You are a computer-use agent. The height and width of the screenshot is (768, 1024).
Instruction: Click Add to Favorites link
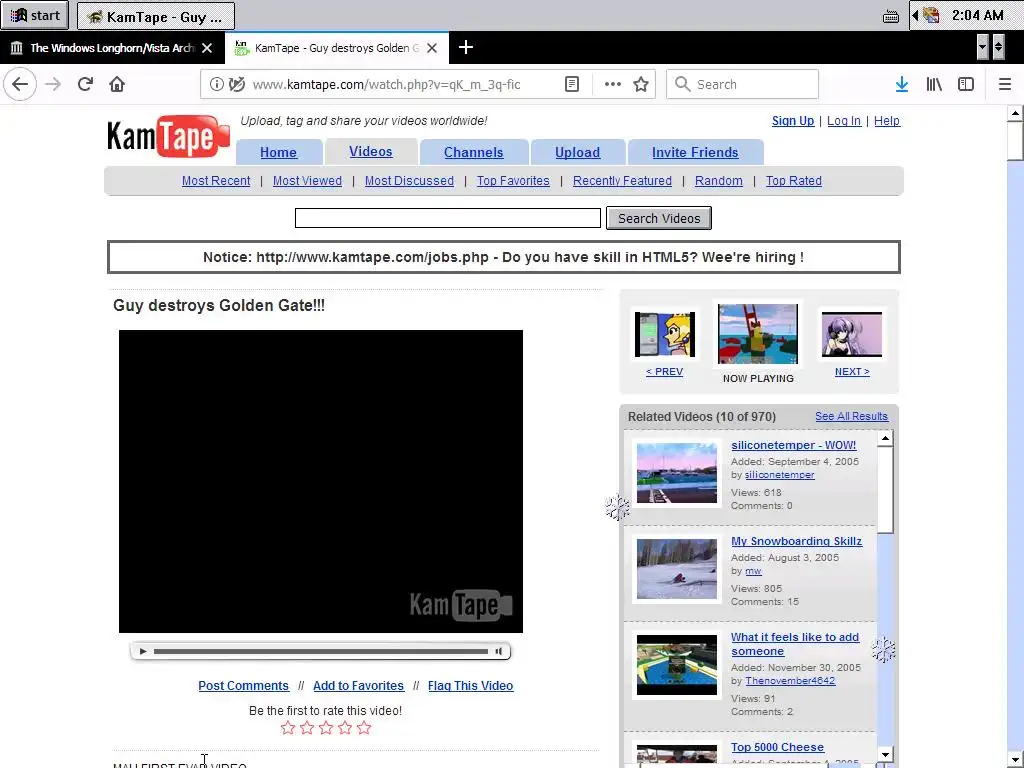pyautogui.click(x=359, y=686)
